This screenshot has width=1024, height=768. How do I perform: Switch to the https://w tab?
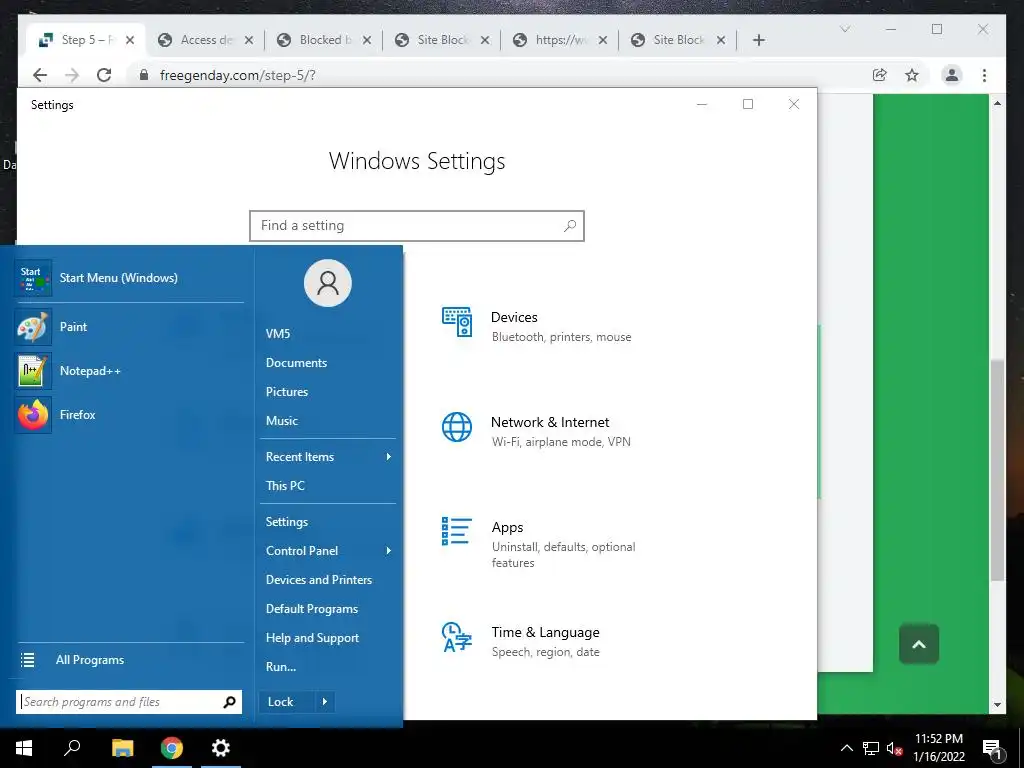pyautogui.click(x=560, y=40)
